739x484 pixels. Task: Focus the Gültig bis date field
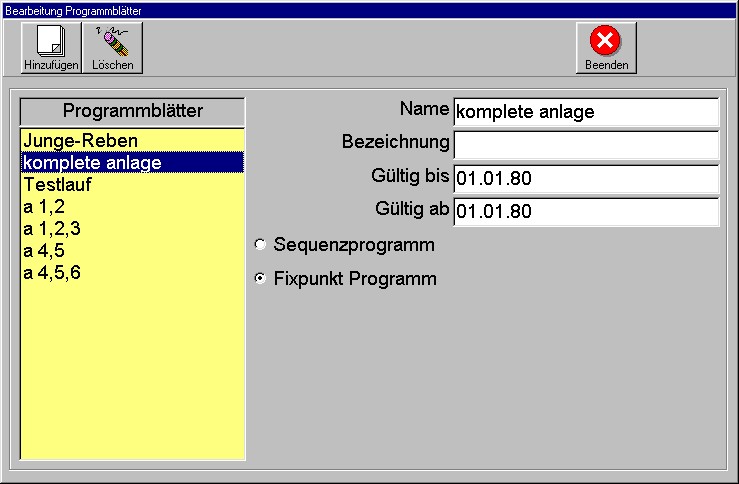(585, 179)
